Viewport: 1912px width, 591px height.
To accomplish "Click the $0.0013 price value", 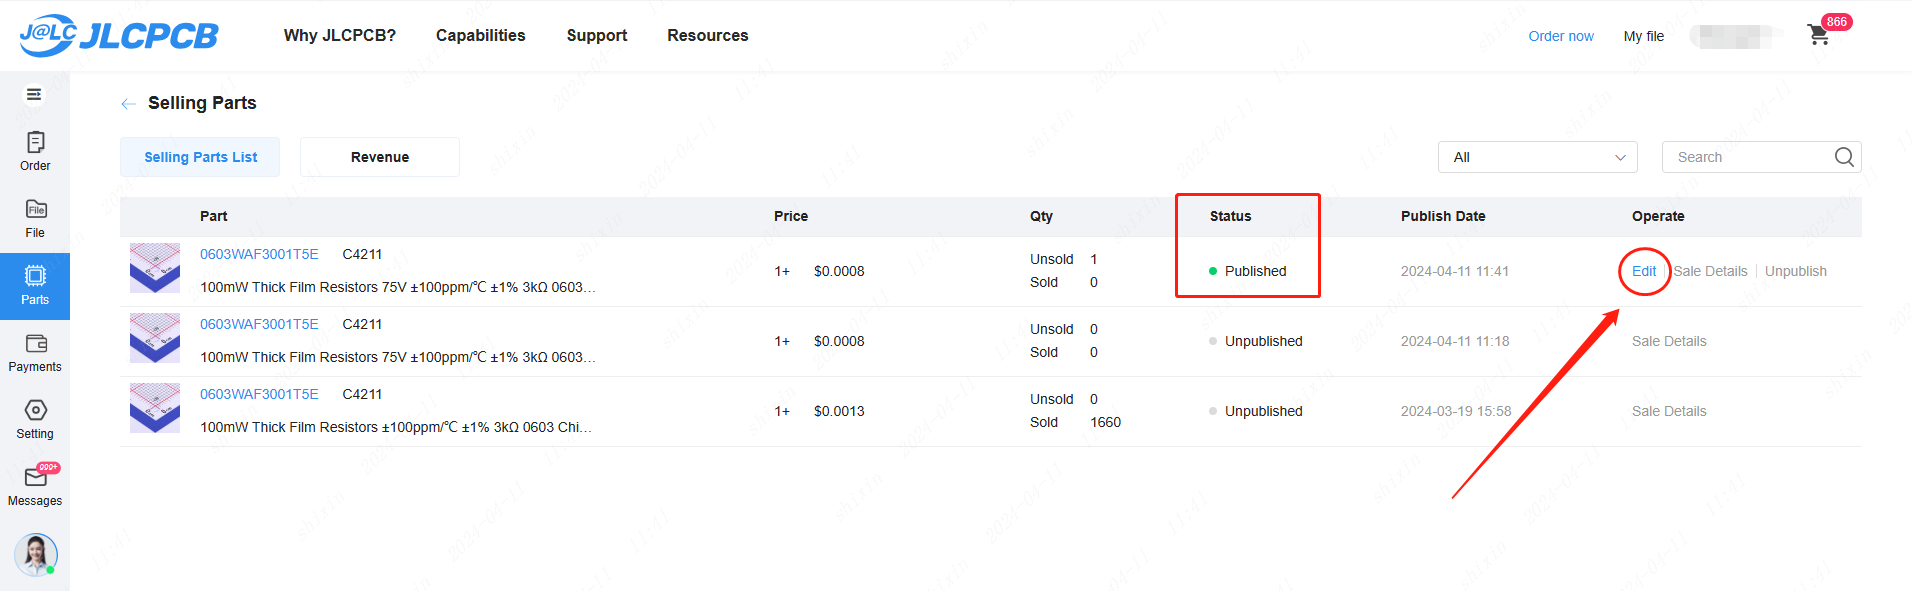I will [x=839, y=411].
